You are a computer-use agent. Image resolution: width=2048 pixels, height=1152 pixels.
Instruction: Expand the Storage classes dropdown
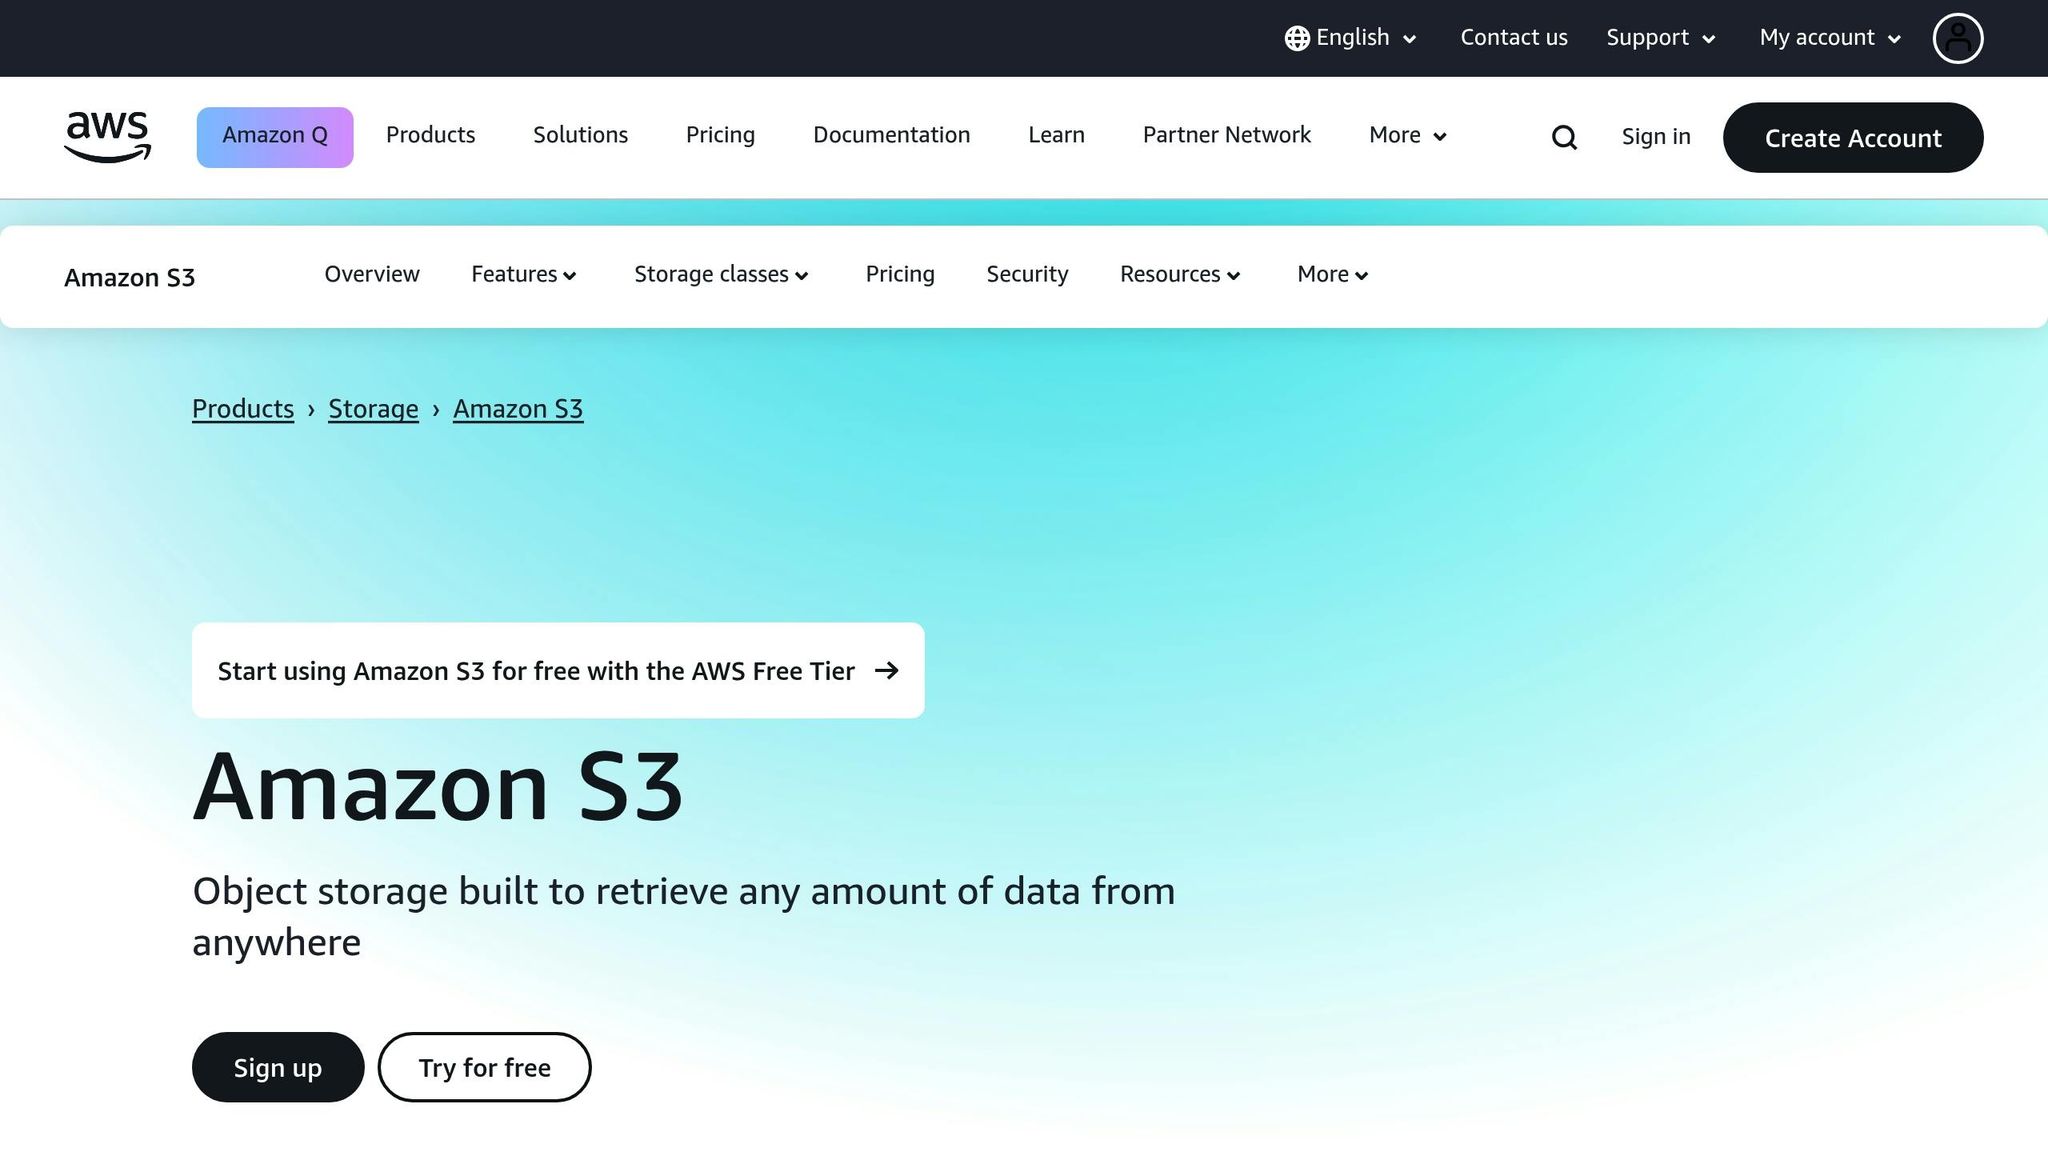coord(721,274)
